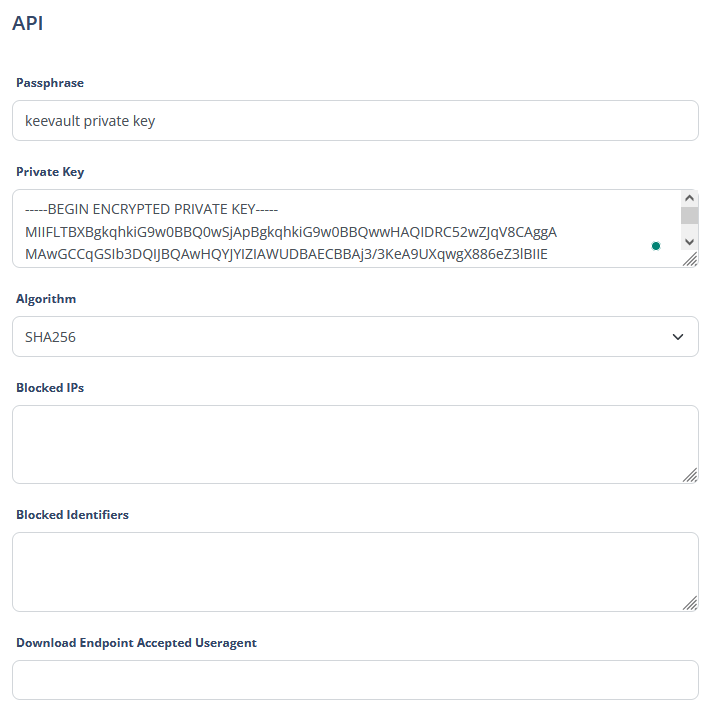Image resolution: width=714 pixels, height=717 pixels.
Task: Click the chevron arrow in Algorithm dropdown
Action: [678, 337]
